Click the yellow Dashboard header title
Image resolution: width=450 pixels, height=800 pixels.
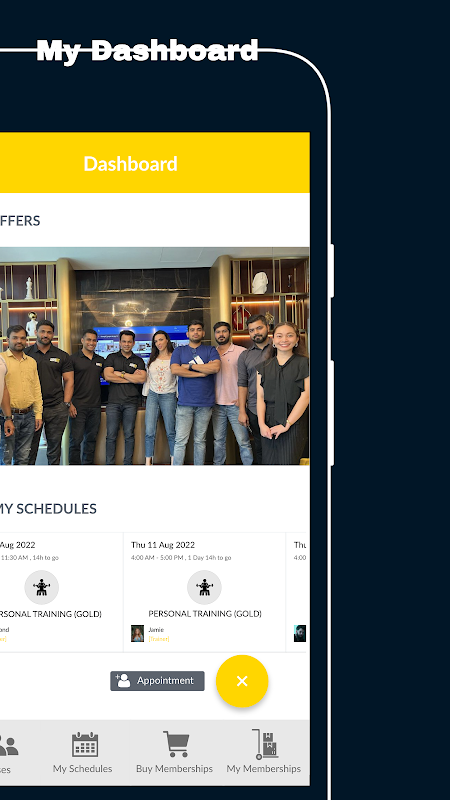pyautogui.click(x=131, y=164)
